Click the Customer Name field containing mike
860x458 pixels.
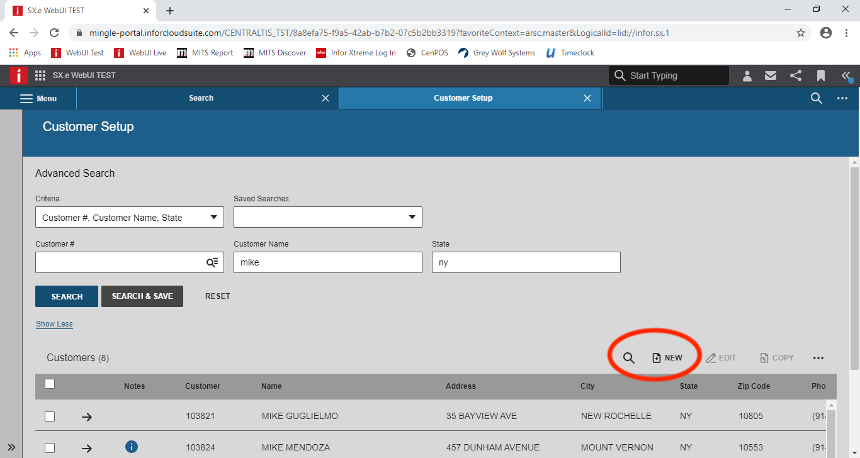tap(328, 262)
